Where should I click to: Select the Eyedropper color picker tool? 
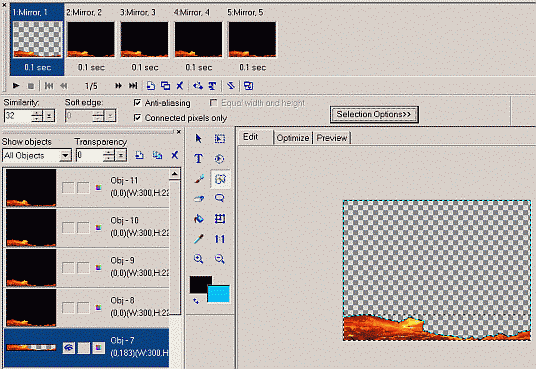[199, 239]
